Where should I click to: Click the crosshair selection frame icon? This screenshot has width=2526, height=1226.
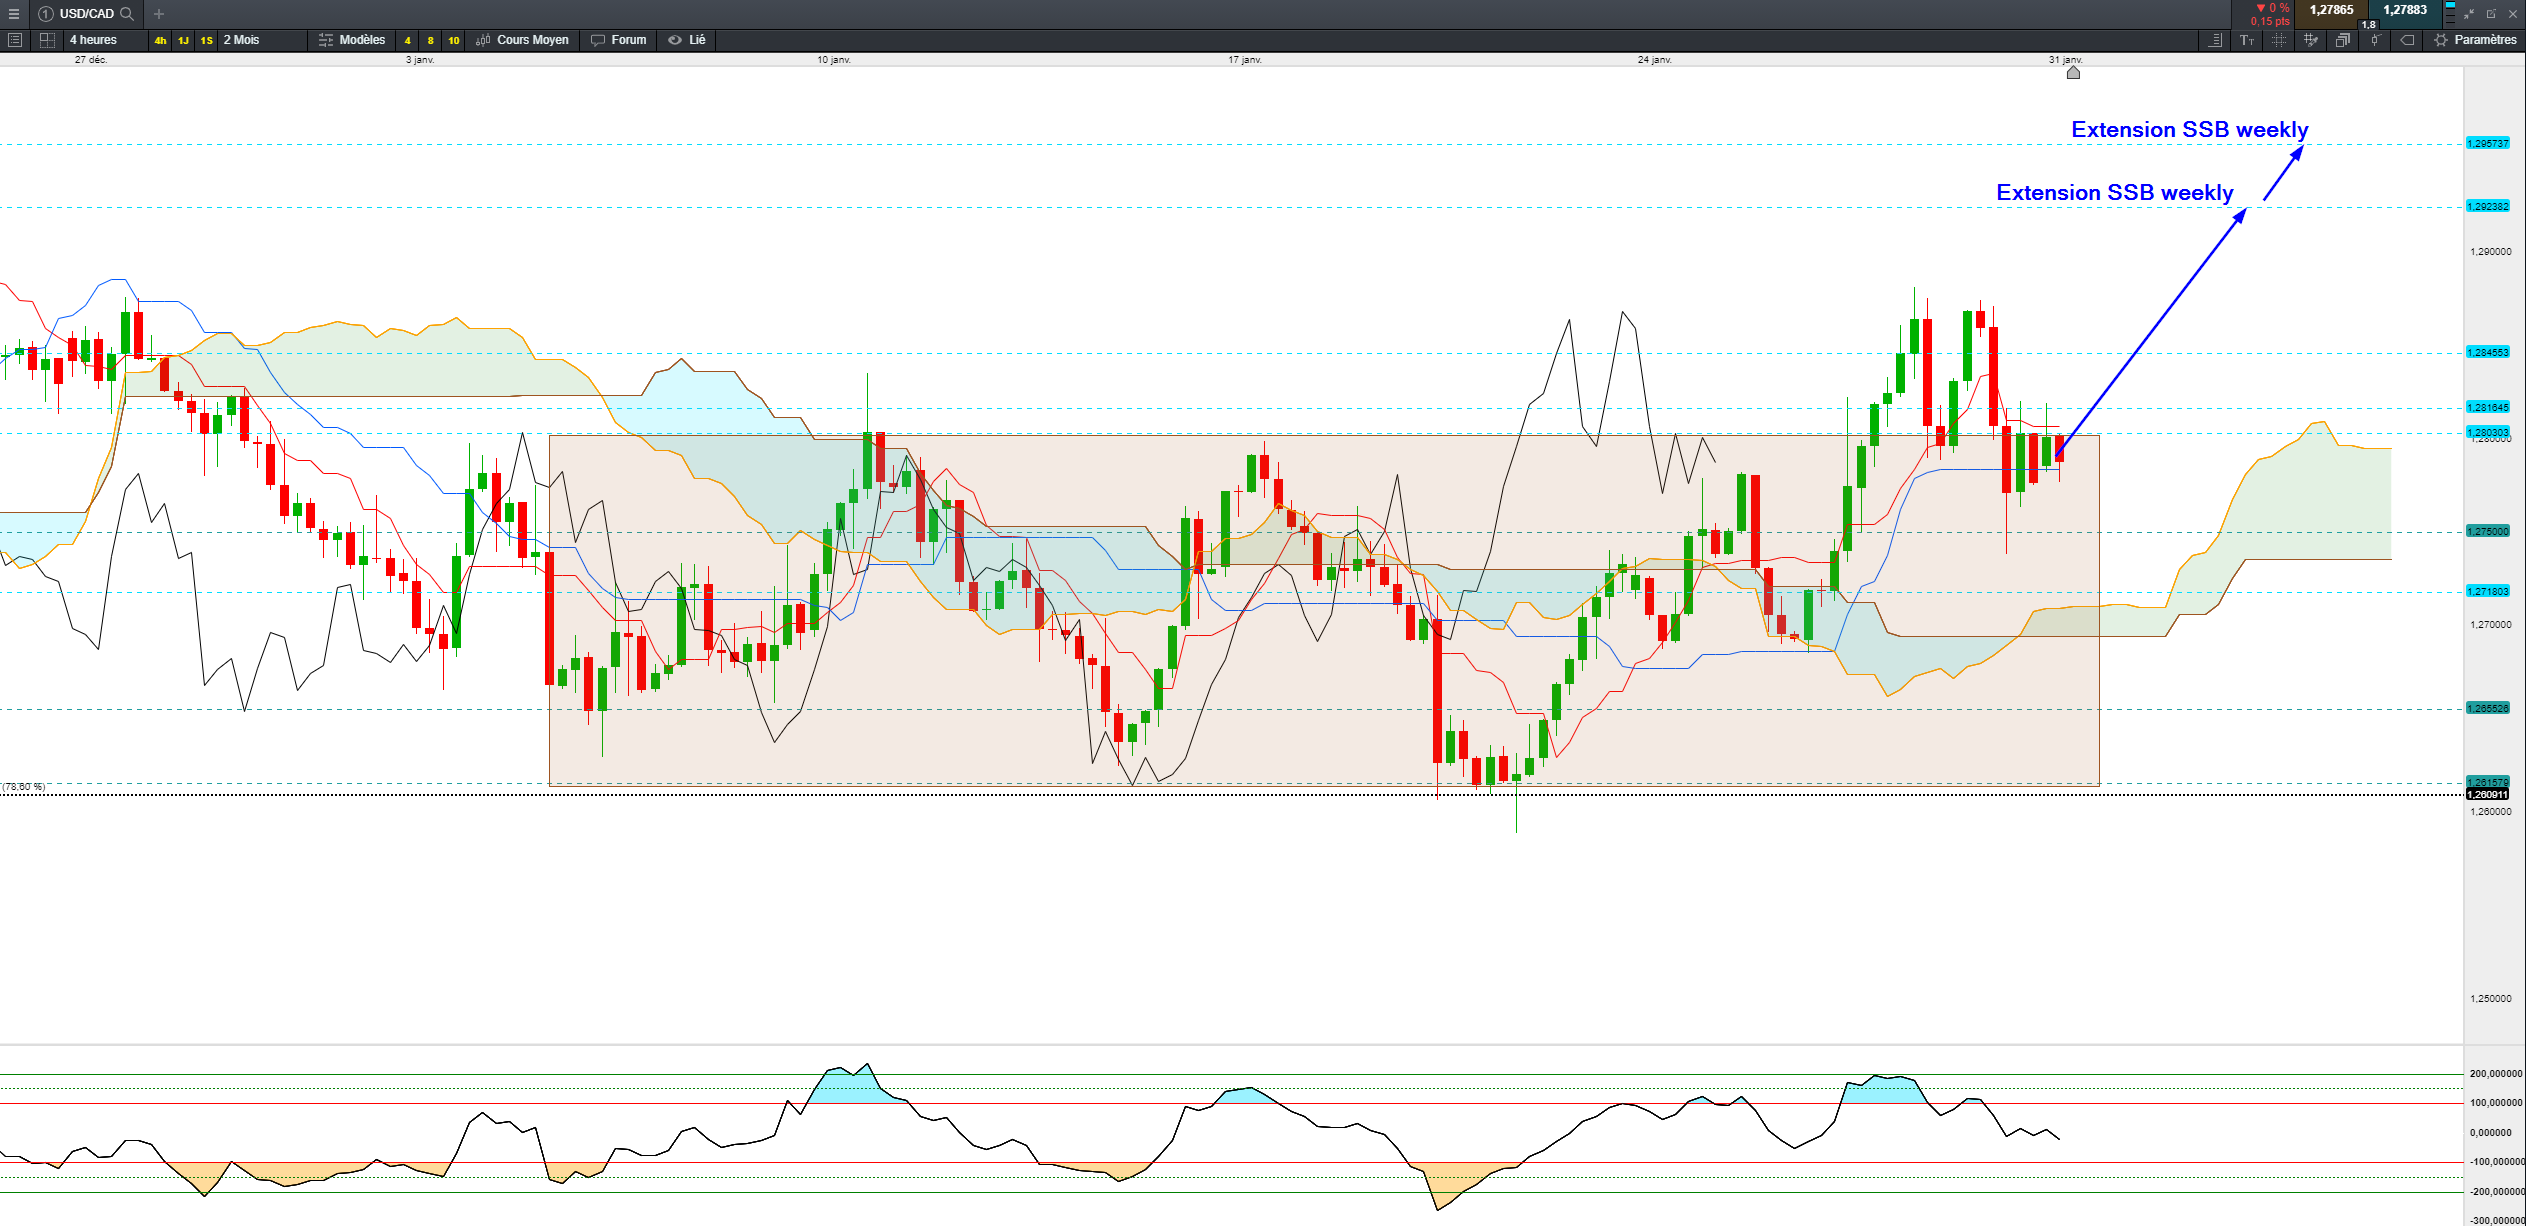pyautogui.click(x=2278, y=40)
